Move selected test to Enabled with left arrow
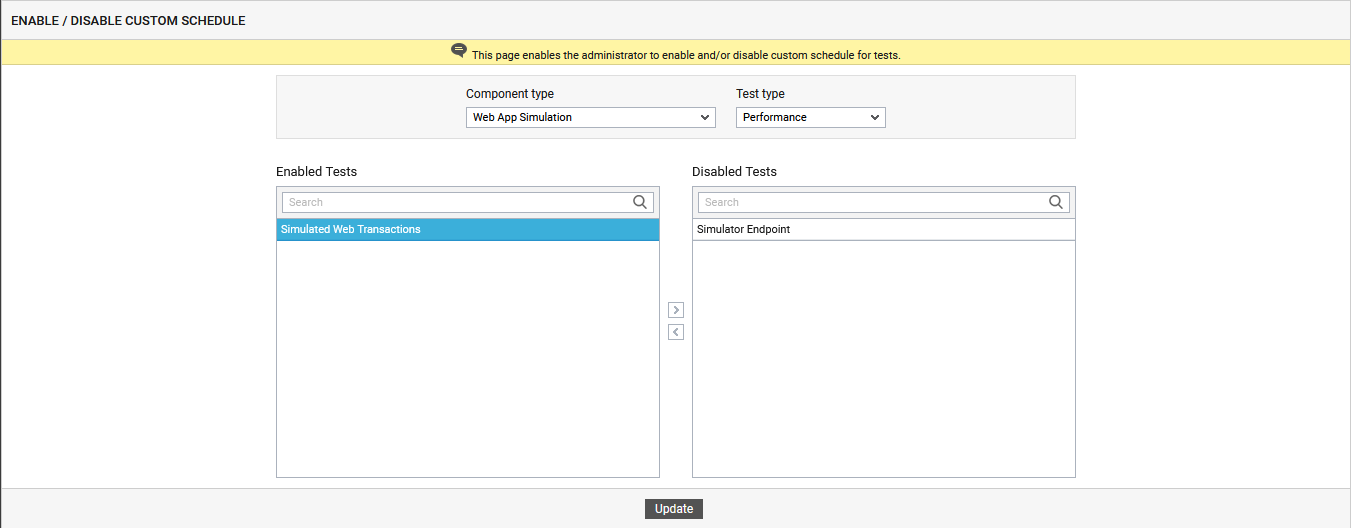Image resolution: width=1351 pixels, height=528 pixels. coord(676,332)
